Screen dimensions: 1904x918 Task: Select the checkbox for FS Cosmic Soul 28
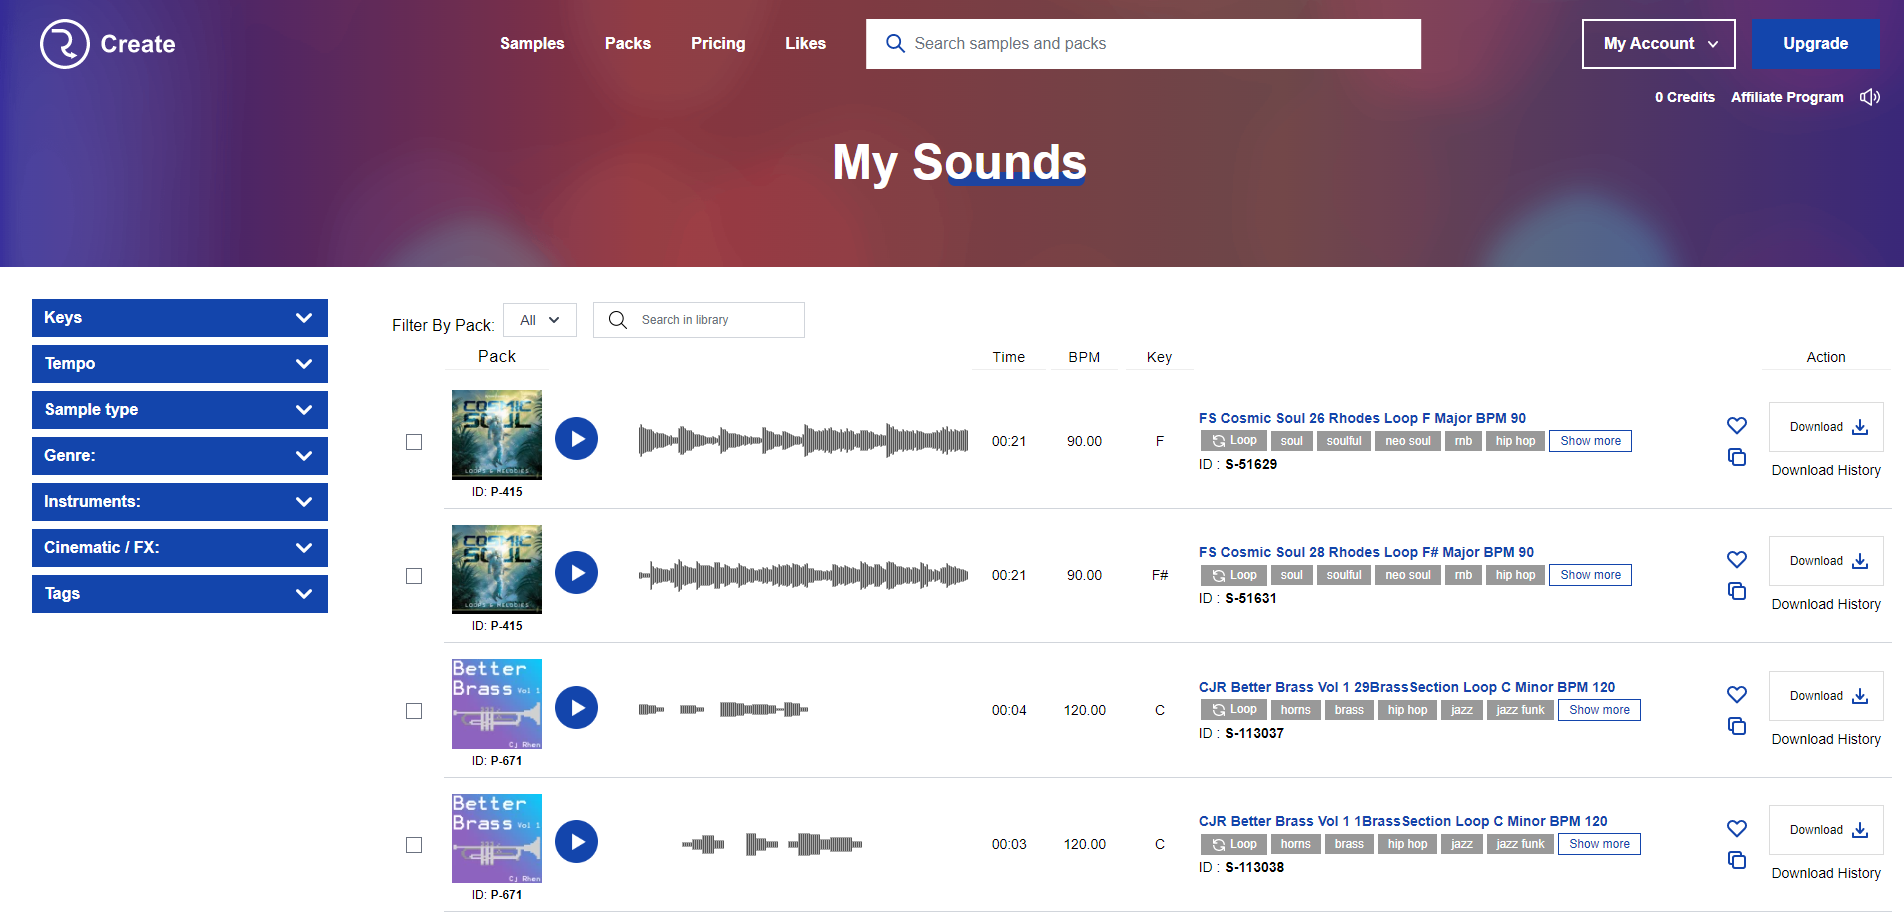[415, 576]
